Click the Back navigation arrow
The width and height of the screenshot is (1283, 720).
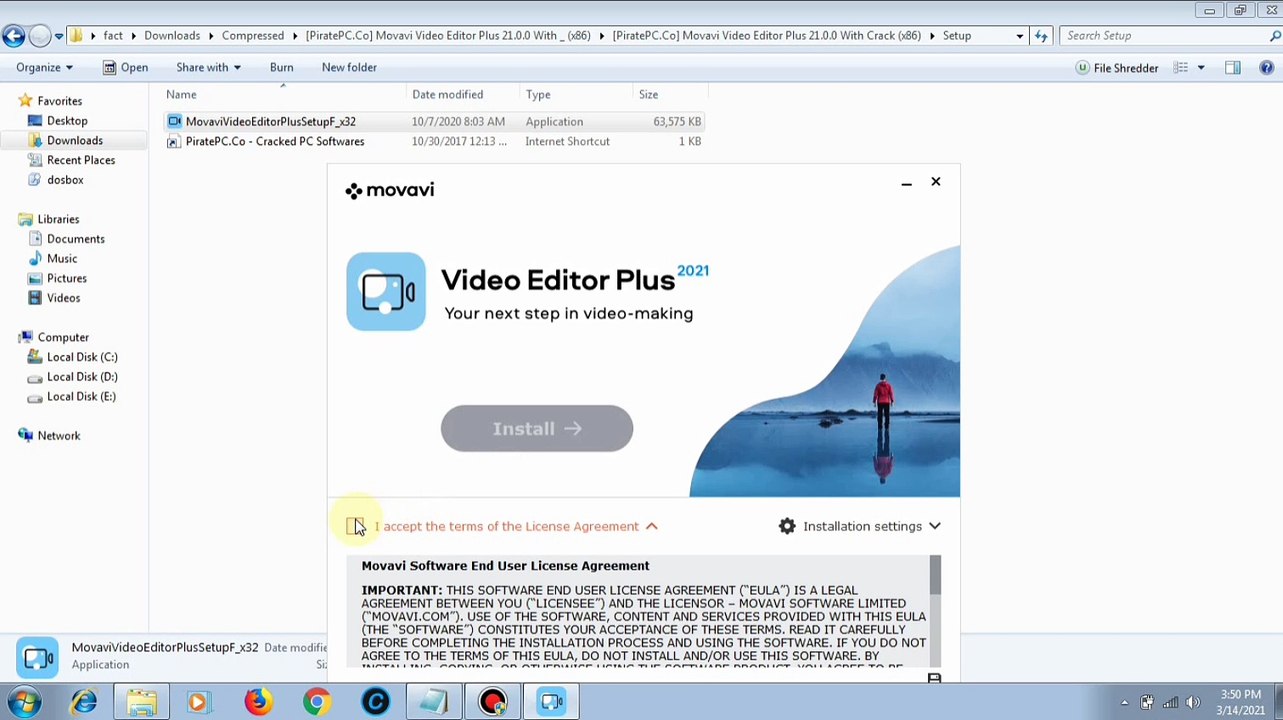click(13, 36)
